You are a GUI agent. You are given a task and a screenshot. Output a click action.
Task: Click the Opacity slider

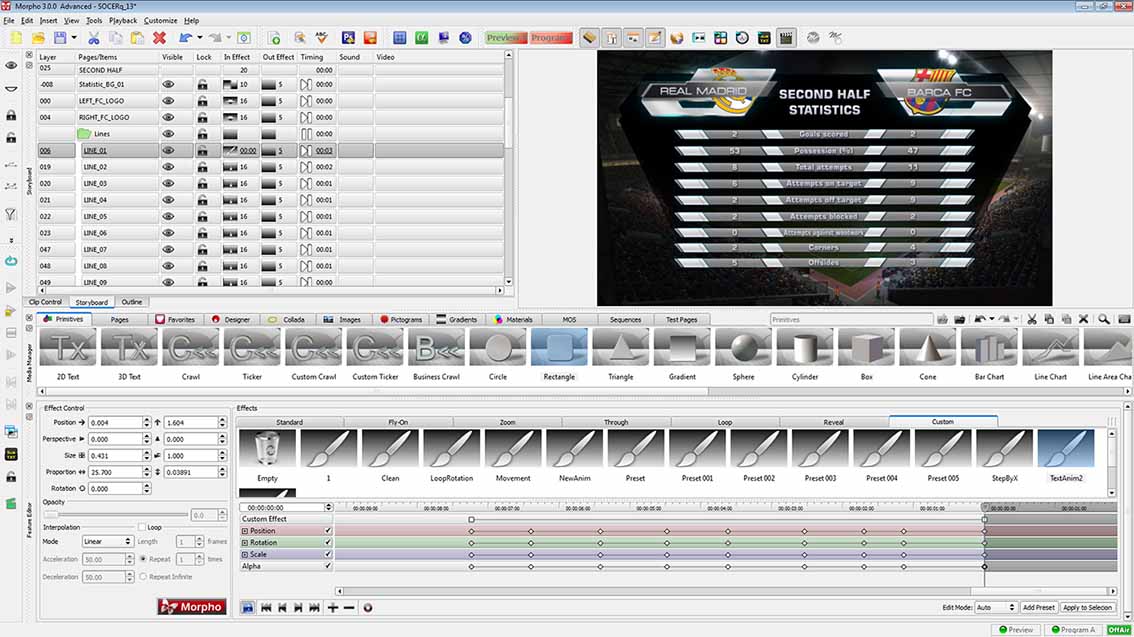[x=116, y=515]
